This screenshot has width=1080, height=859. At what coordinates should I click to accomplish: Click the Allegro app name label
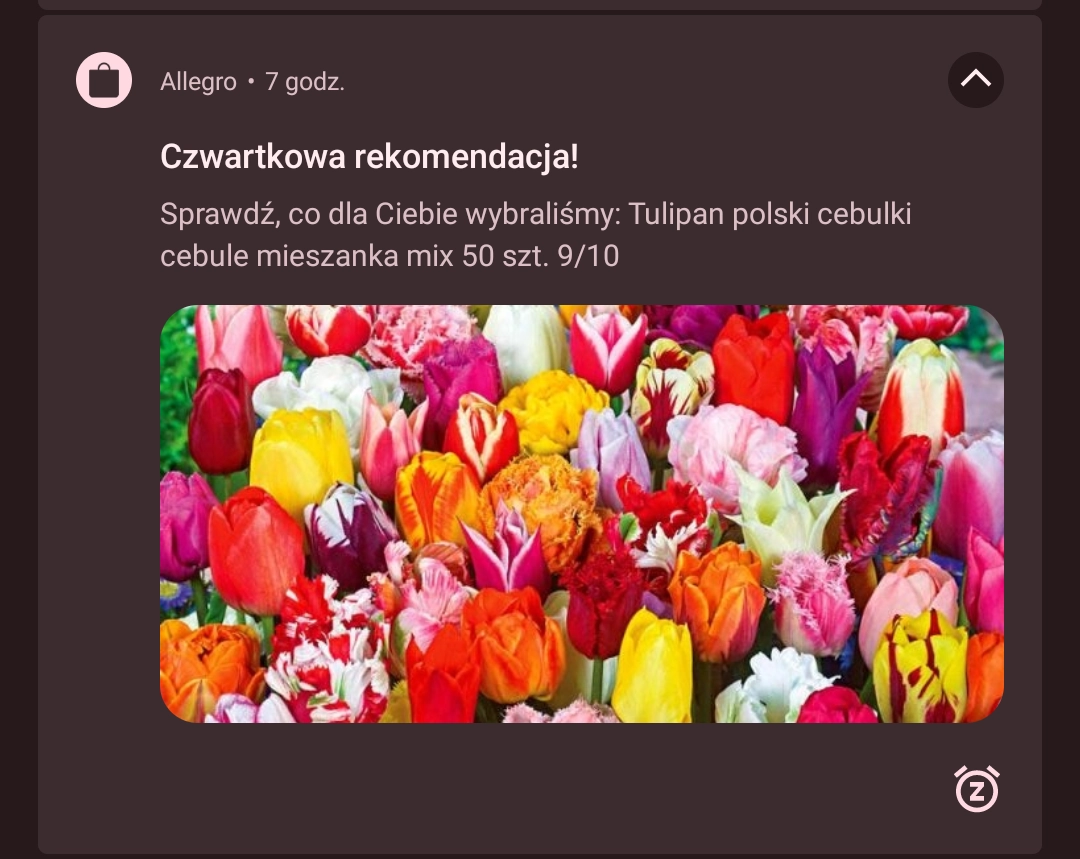pos(198,82)
